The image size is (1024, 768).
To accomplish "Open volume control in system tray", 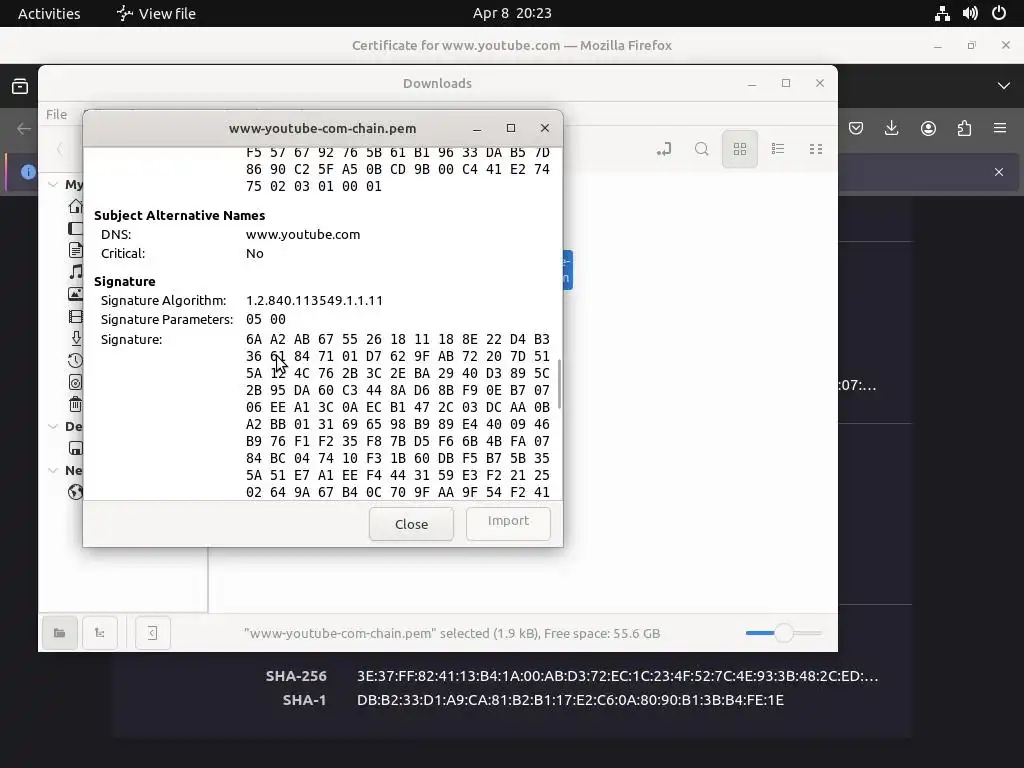I will pos(970,13).
